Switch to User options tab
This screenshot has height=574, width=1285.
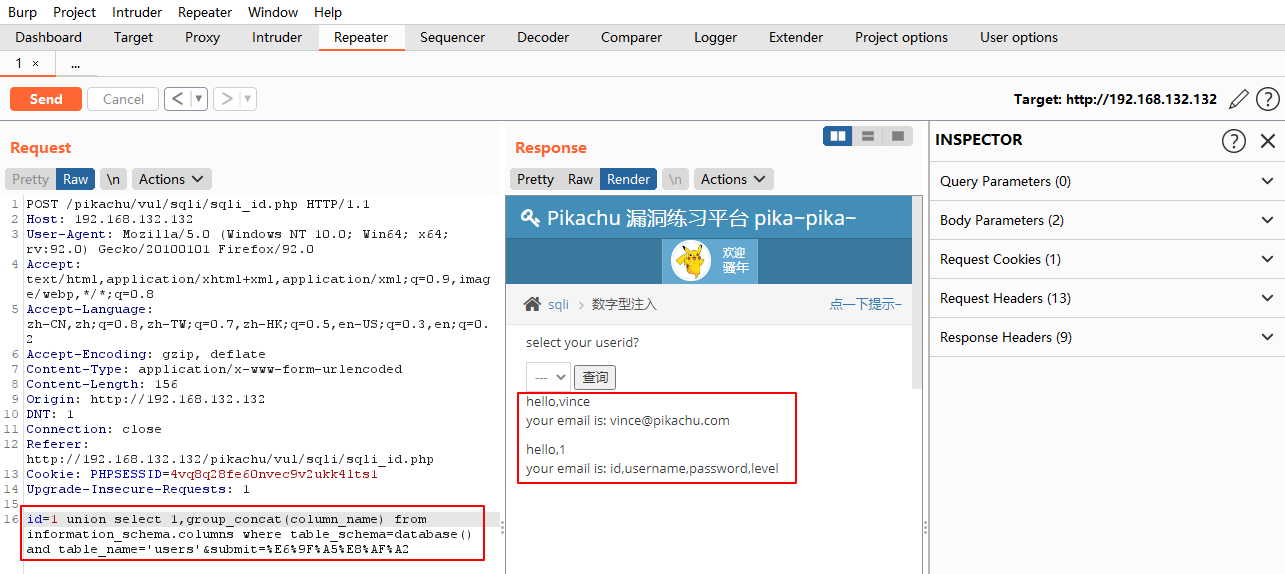coord(1019,37)
